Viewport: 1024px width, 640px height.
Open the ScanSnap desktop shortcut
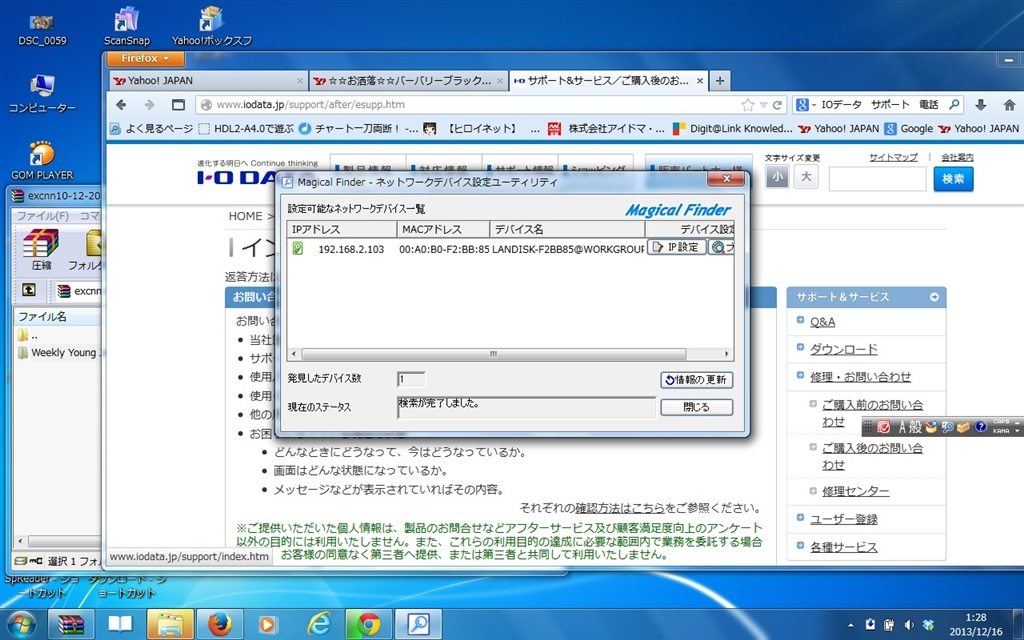click(127, 27)
